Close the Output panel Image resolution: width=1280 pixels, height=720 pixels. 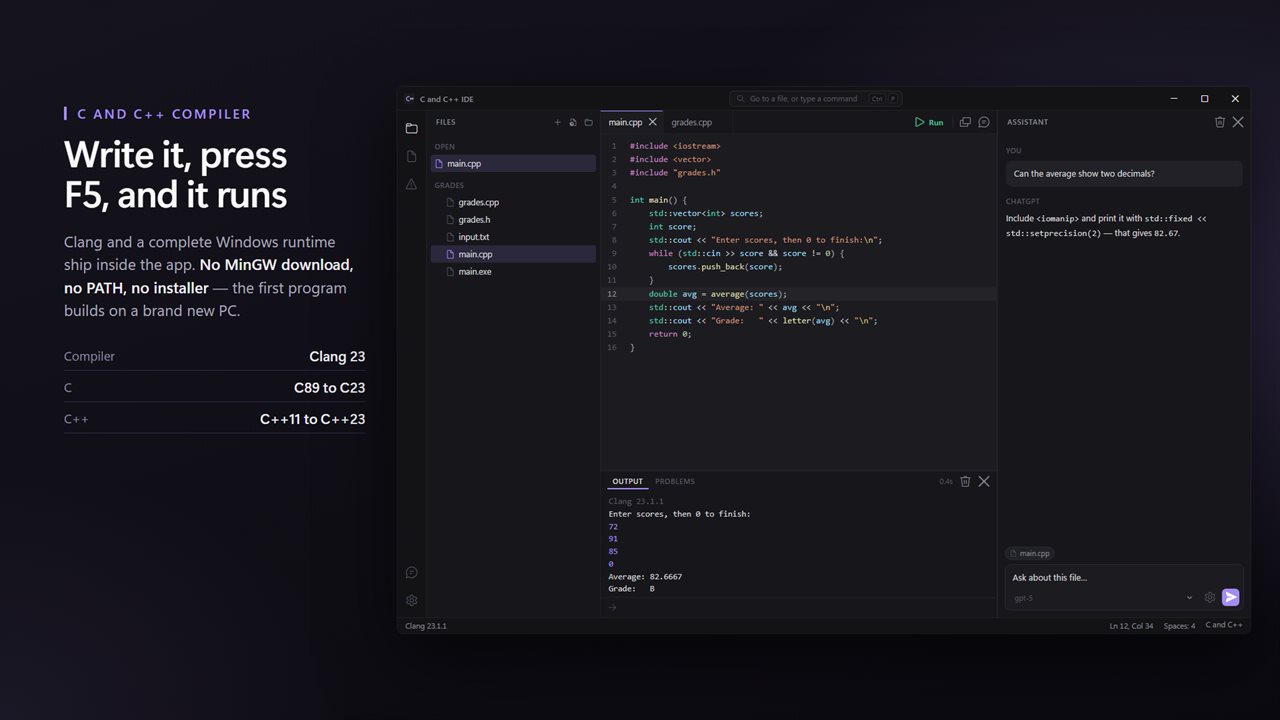(x=984, y=481)
